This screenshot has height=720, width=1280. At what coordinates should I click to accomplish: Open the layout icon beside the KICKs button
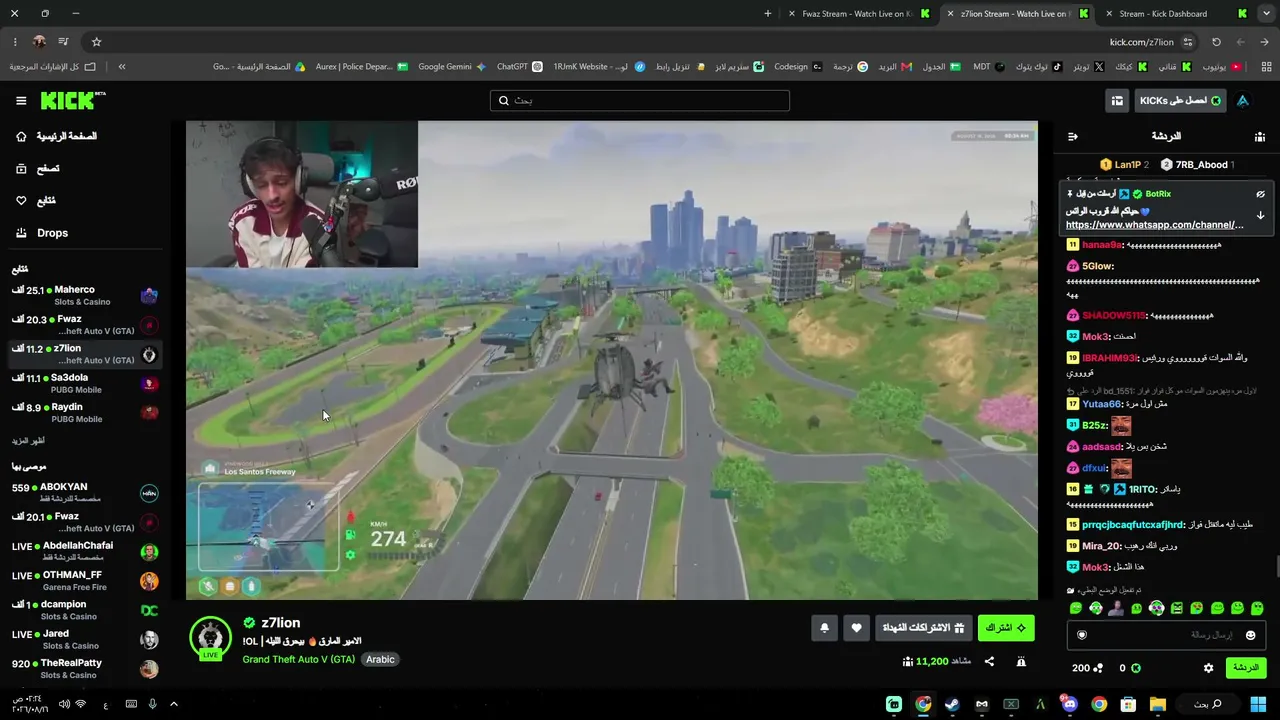1117,101
